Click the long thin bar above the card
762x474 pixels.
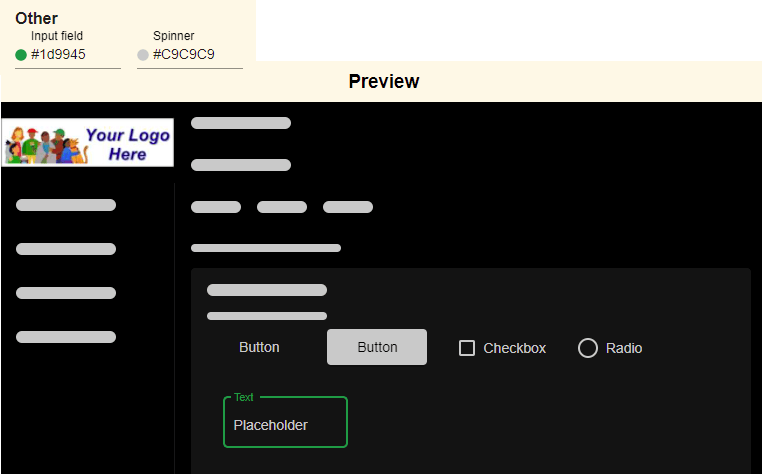click(266, 248)
